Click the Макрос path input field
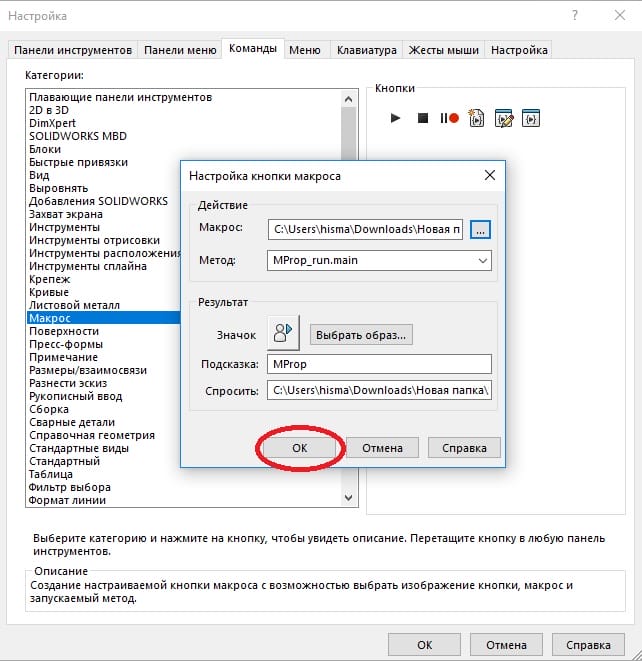Image resolution: width=642 pixels, height=661 pixels. pos(365,229)
